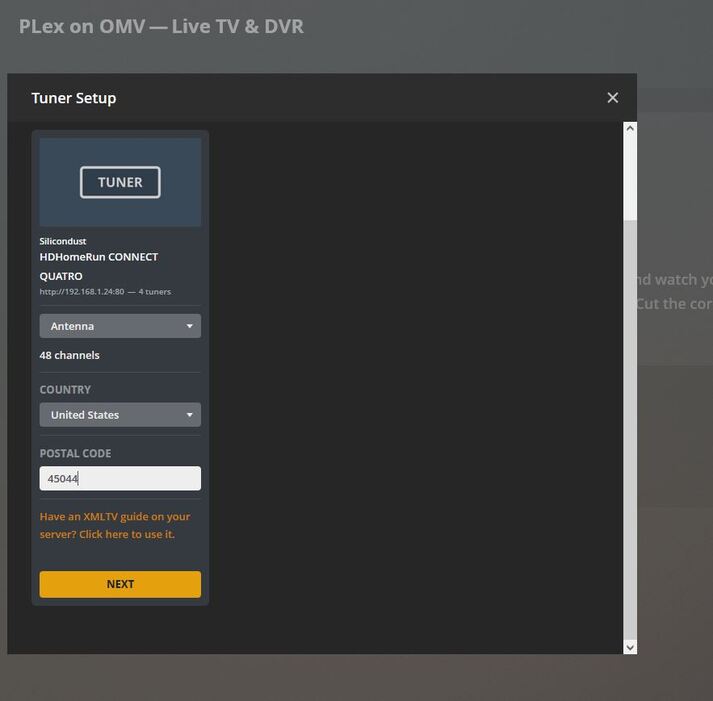
Task: Click the 48 channels text
Action: point(70,355)
